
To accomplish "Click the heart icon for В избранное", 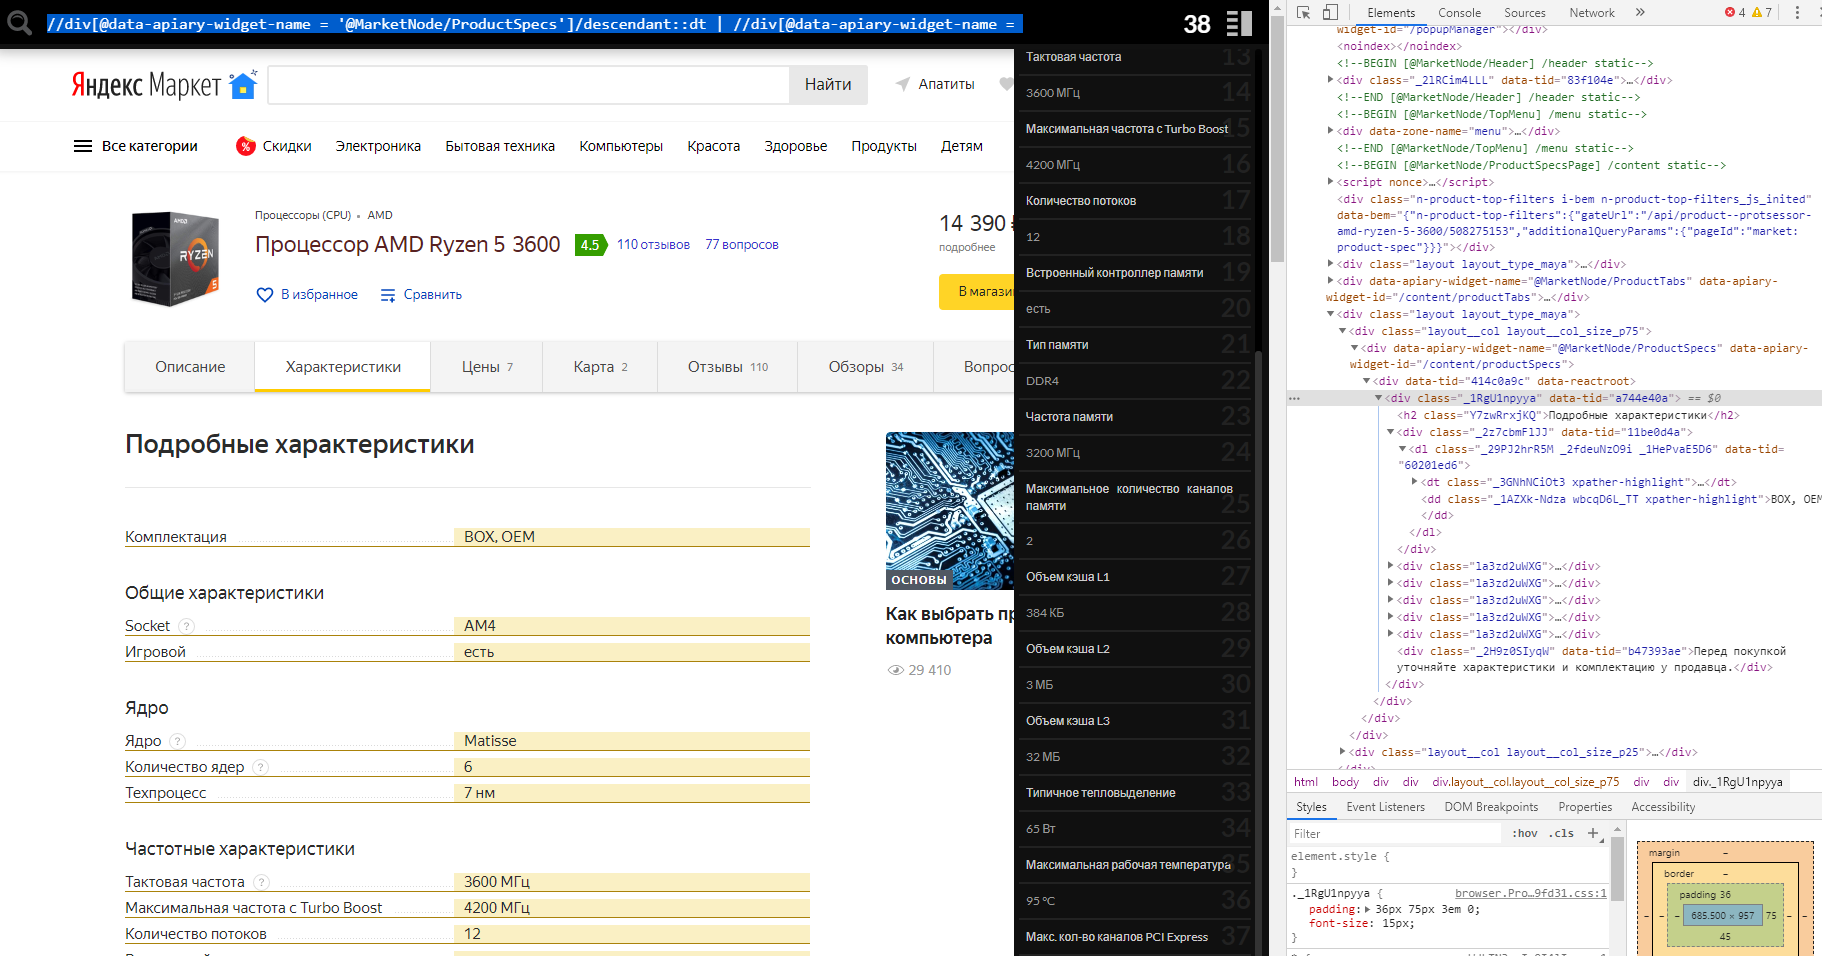I will coord(265,295).
